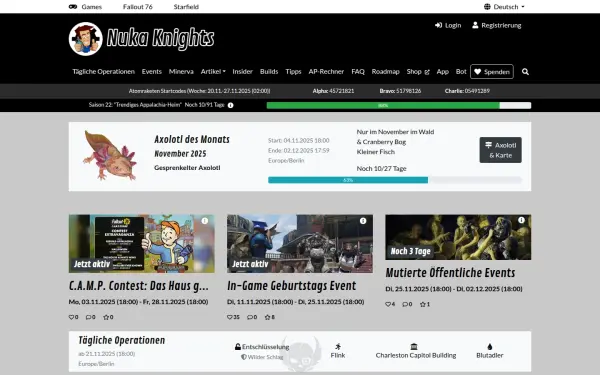Open the Deutsch language dropdown
600x375 pixels.
[x=504, y=7]
